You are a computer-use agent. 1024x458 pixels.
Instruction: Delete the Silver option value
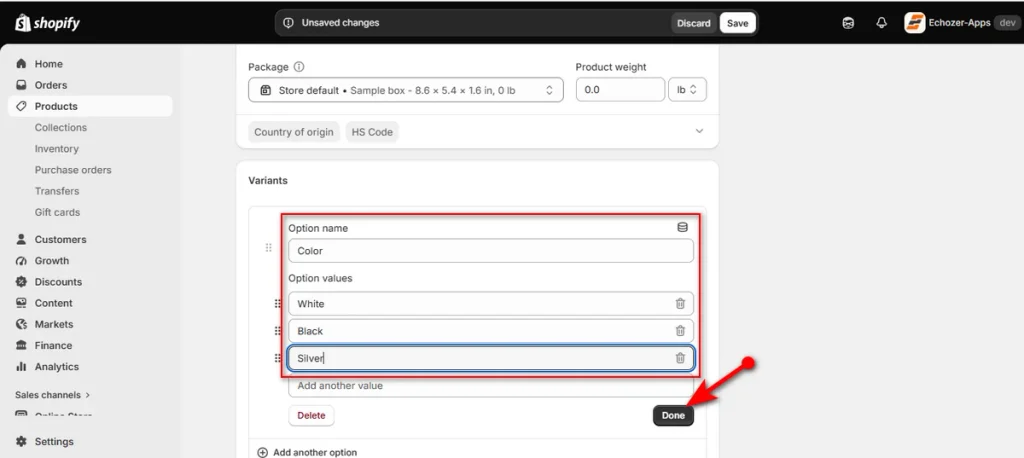pos(680,358)
